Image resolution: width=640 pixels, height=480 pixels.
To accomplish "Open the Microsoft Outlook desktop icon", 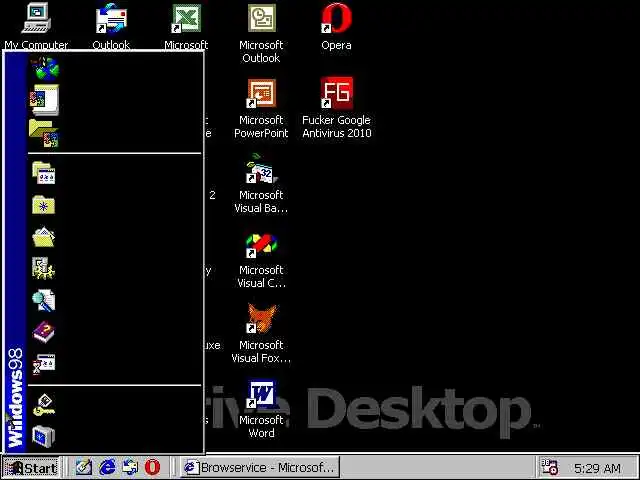I will (261, 33).
